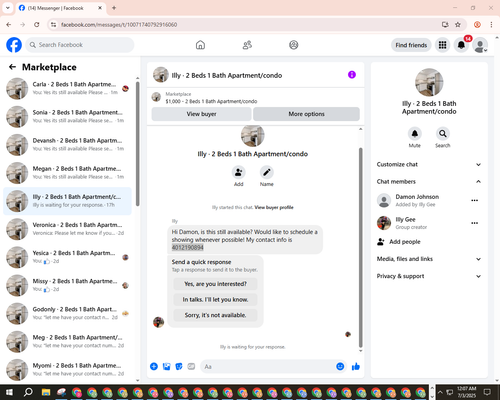
Task: Click the More options button
Action: coord(306,114)
